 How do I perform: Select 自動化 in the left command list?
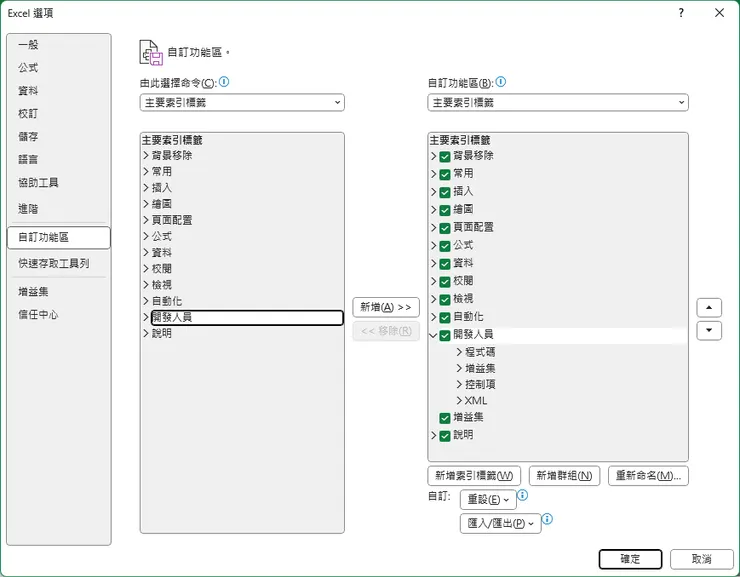[167, 301]
